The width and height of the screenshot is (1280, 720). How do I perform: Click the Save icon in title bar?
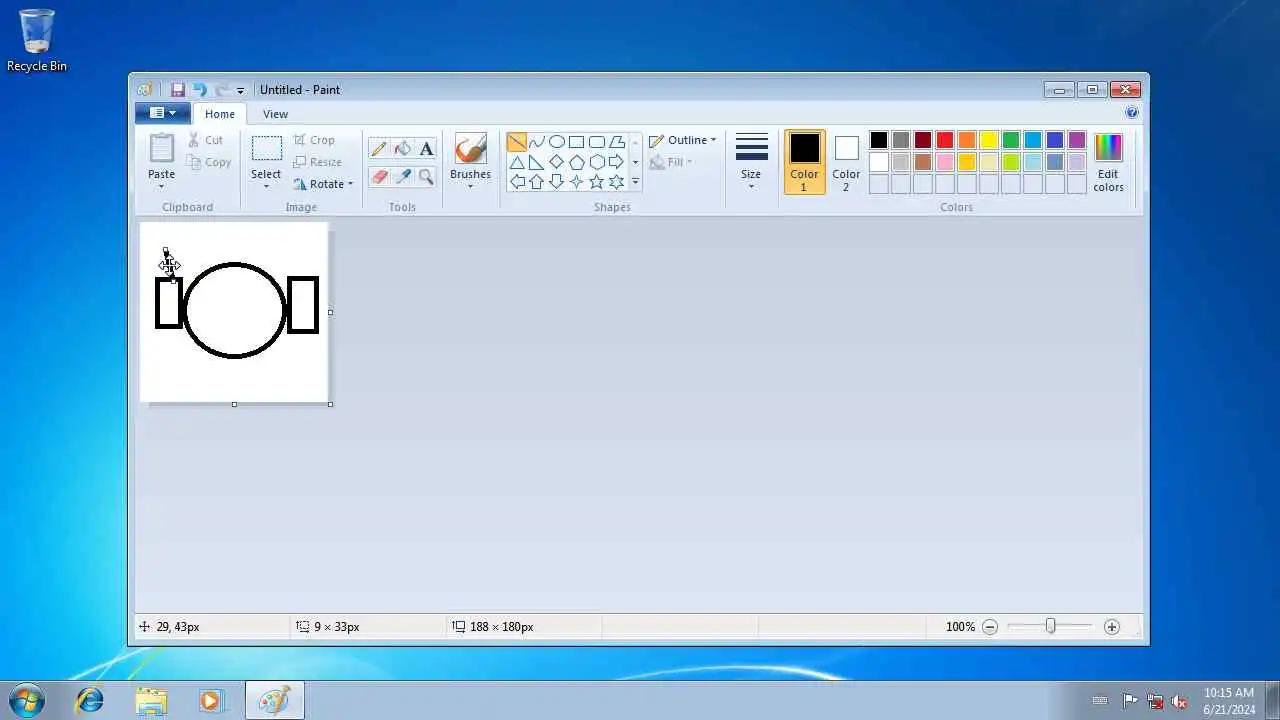click(178, 90)
